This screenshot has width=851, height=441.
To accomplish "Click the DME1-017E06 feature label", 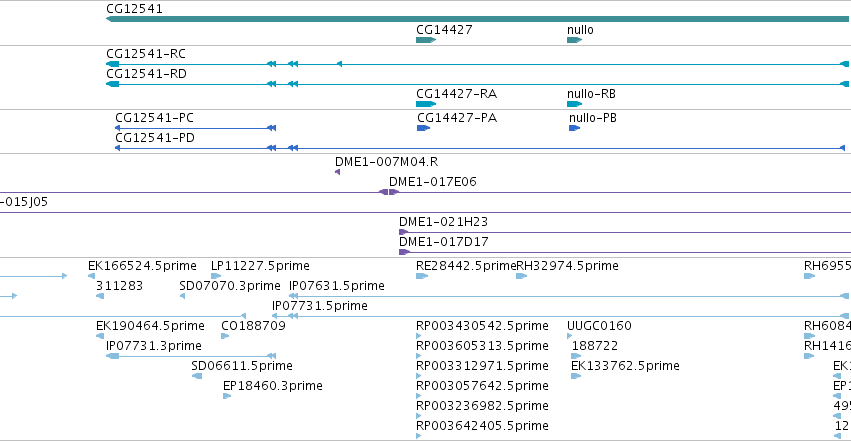I will 433,182.
